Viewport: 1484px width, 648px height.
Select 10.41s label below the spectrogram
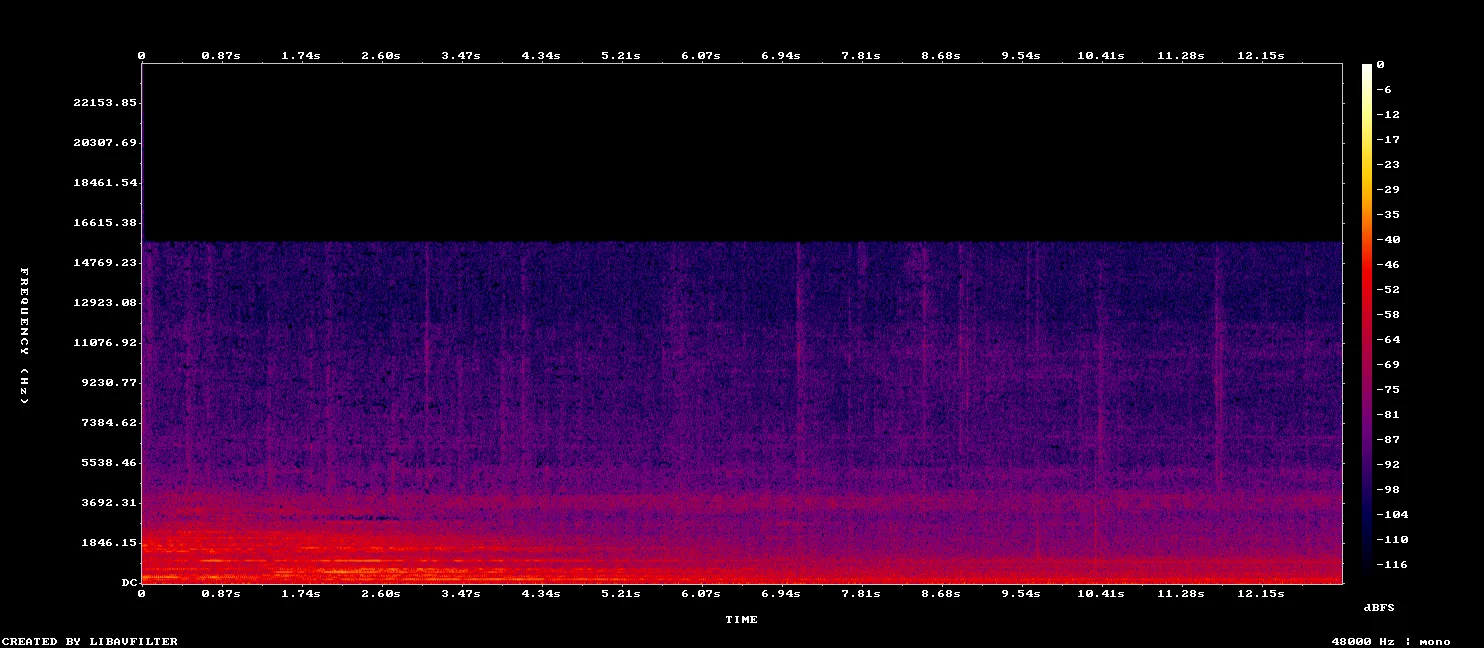pyautogui.click(x=1101, y=594)
